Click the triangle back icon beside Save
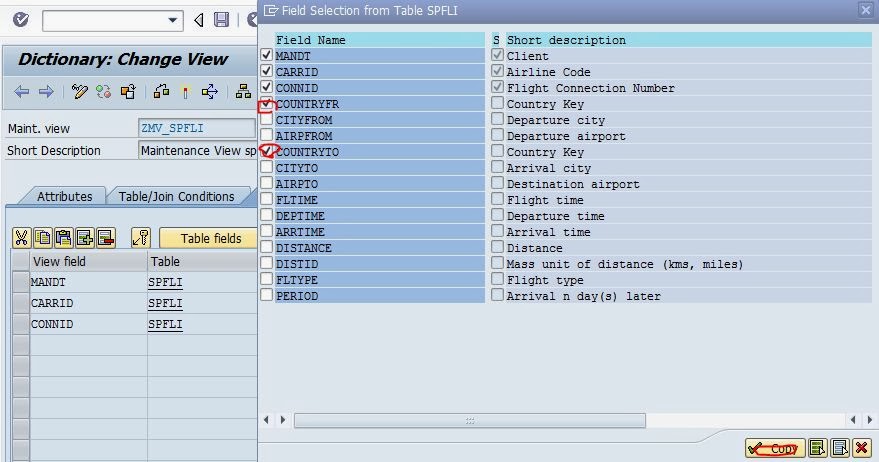879x462 pixels. [x=198, y=21]
